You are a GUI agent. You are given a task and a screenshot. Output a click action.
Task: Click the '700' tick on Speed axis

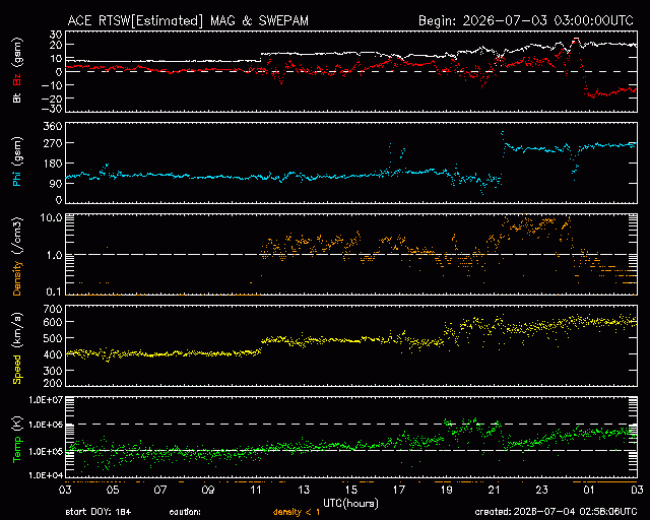coord(53,309)
